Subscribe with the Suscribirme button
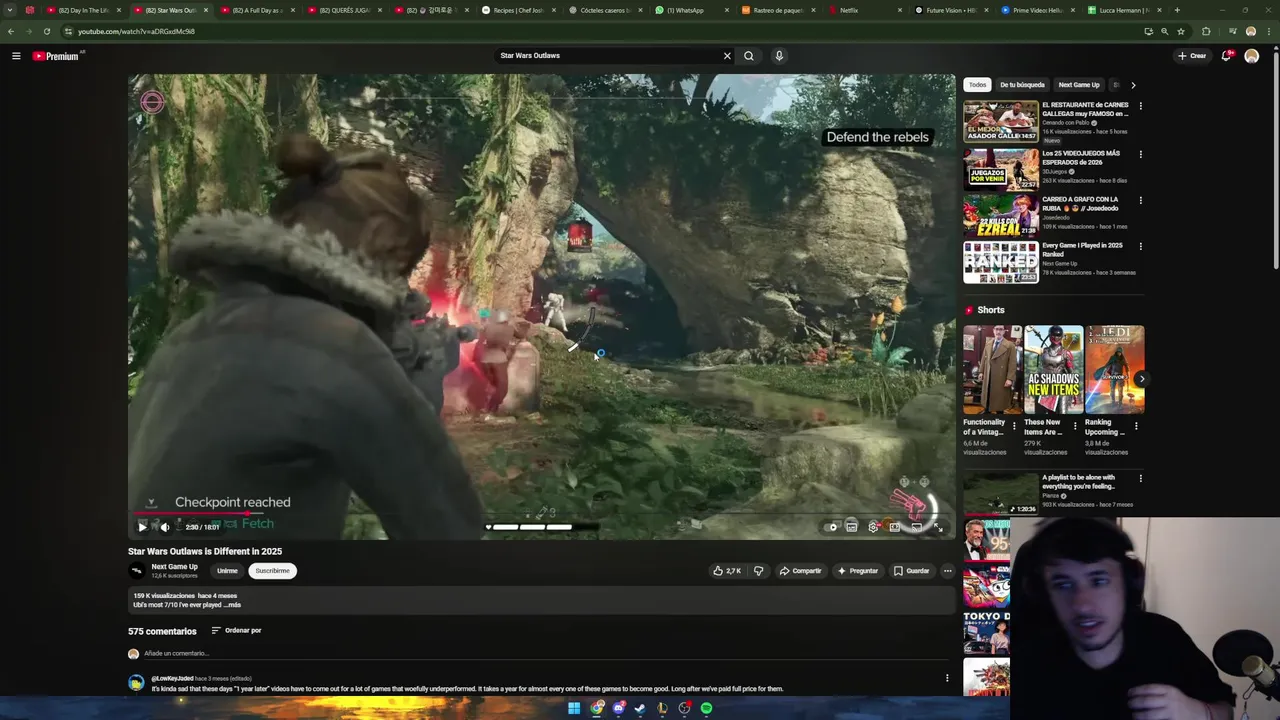The width and height of the screenshot is (1280, 720). [x=272, y=571]
